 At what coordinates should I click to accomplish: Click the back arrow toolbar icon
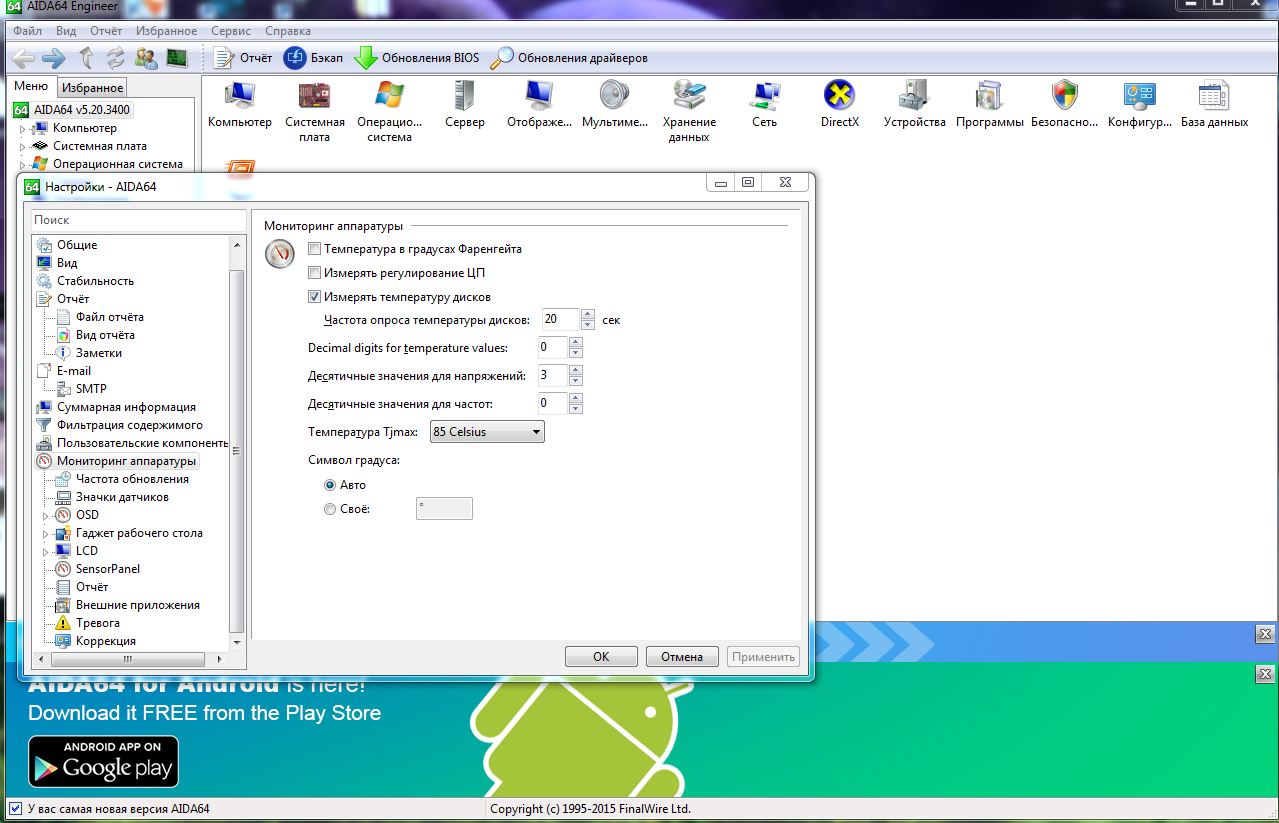pos(24,58)
